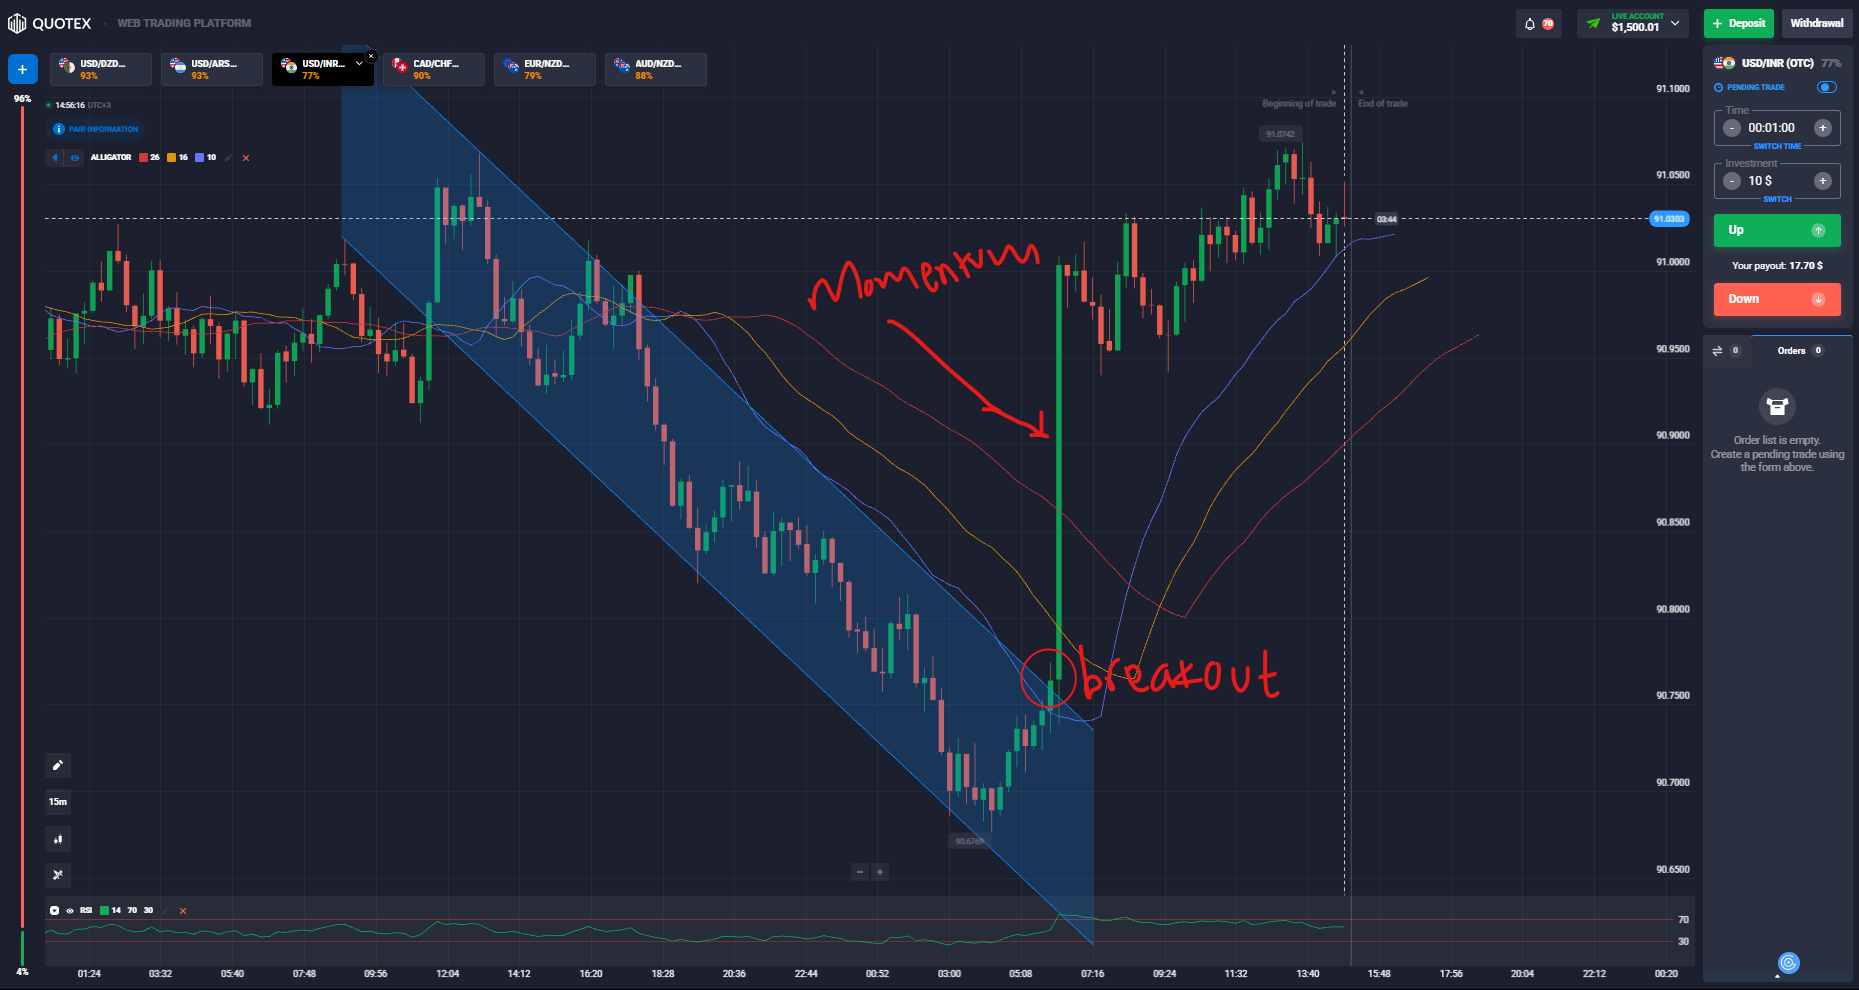
Task: Click the support chat bubble icon
Action: (x=1789, y=963)
